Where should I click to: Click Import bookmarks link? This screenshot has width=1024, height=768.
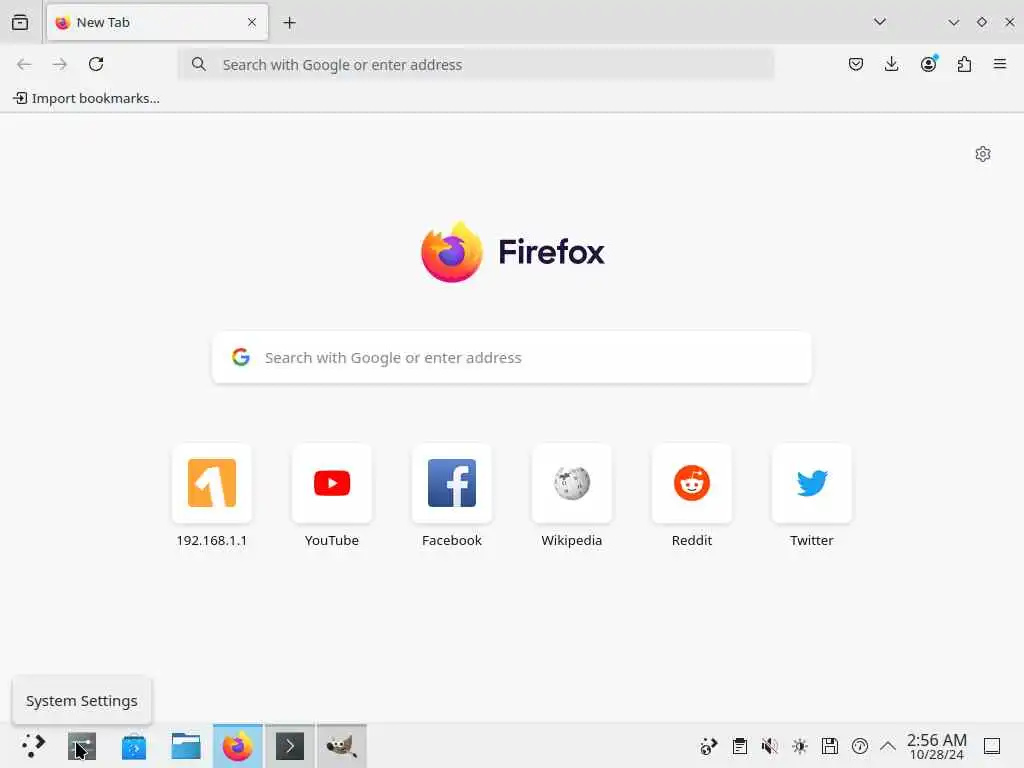(86, 98)
